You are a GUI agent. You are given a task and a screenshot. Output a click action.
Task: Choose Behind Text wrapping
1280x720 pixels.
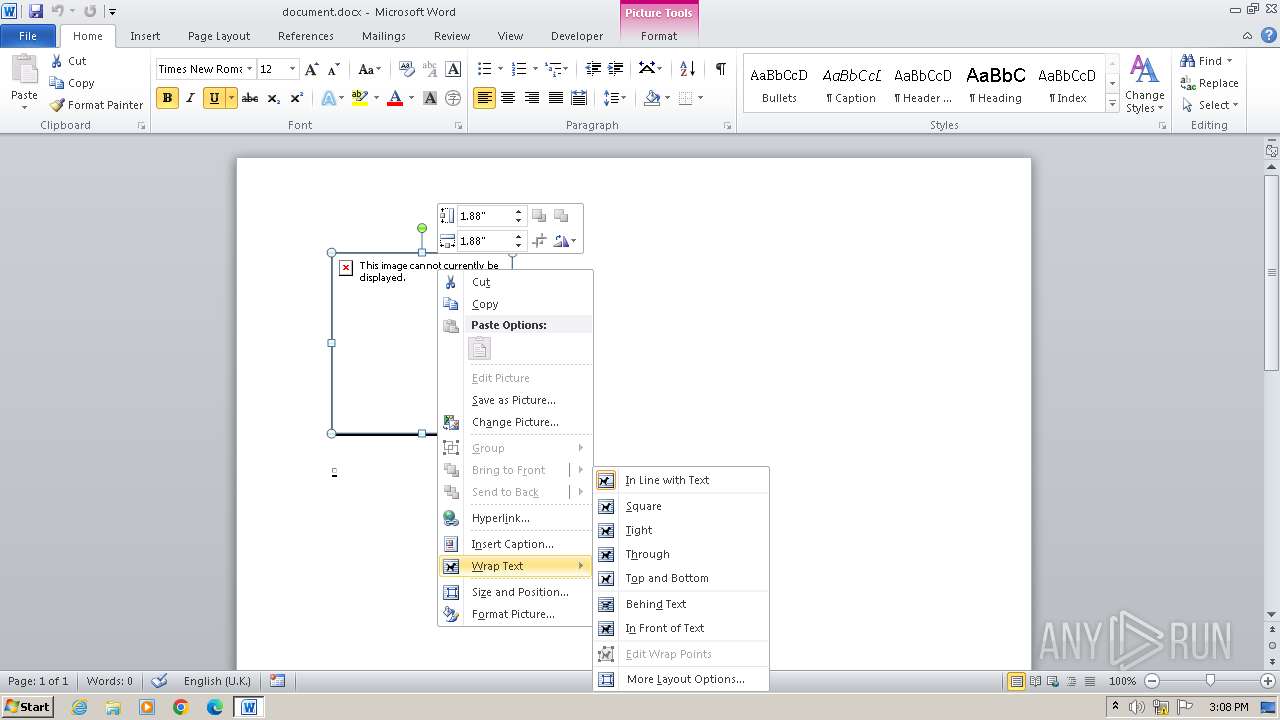point(682,604)
